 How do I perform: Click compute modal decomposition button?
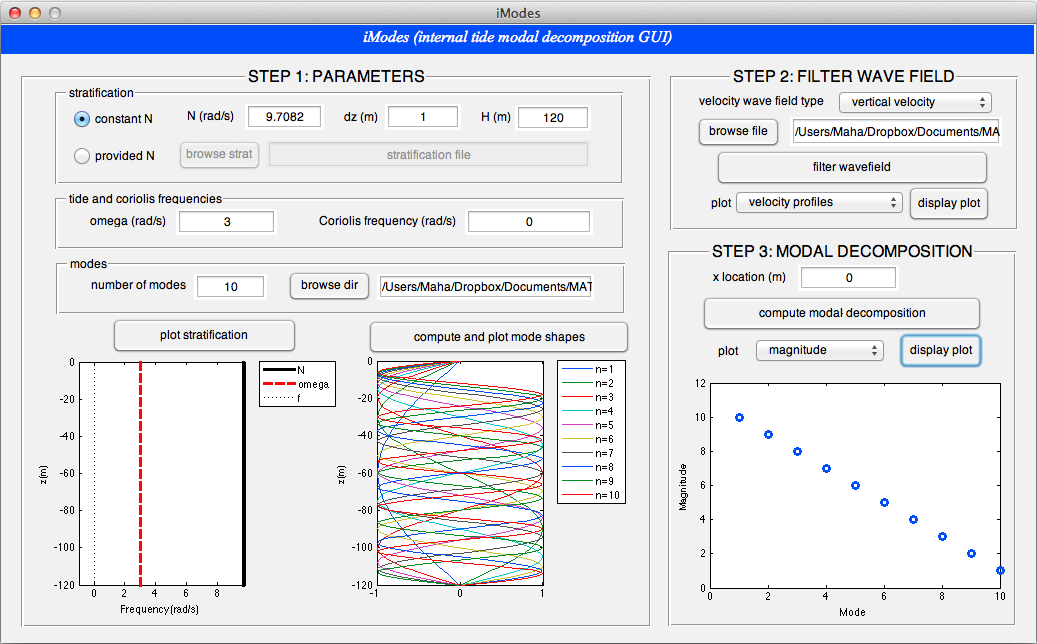842,313
